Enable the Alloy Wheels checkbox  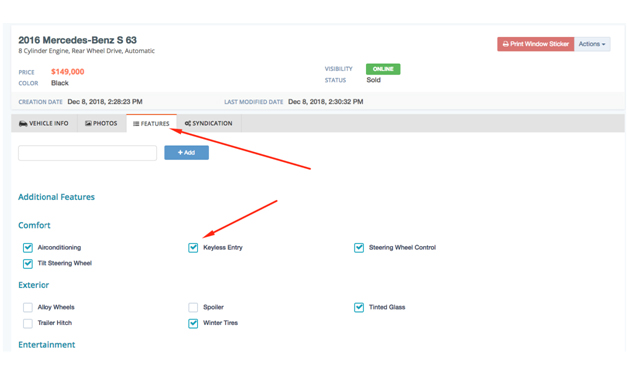tap(28, 307)
